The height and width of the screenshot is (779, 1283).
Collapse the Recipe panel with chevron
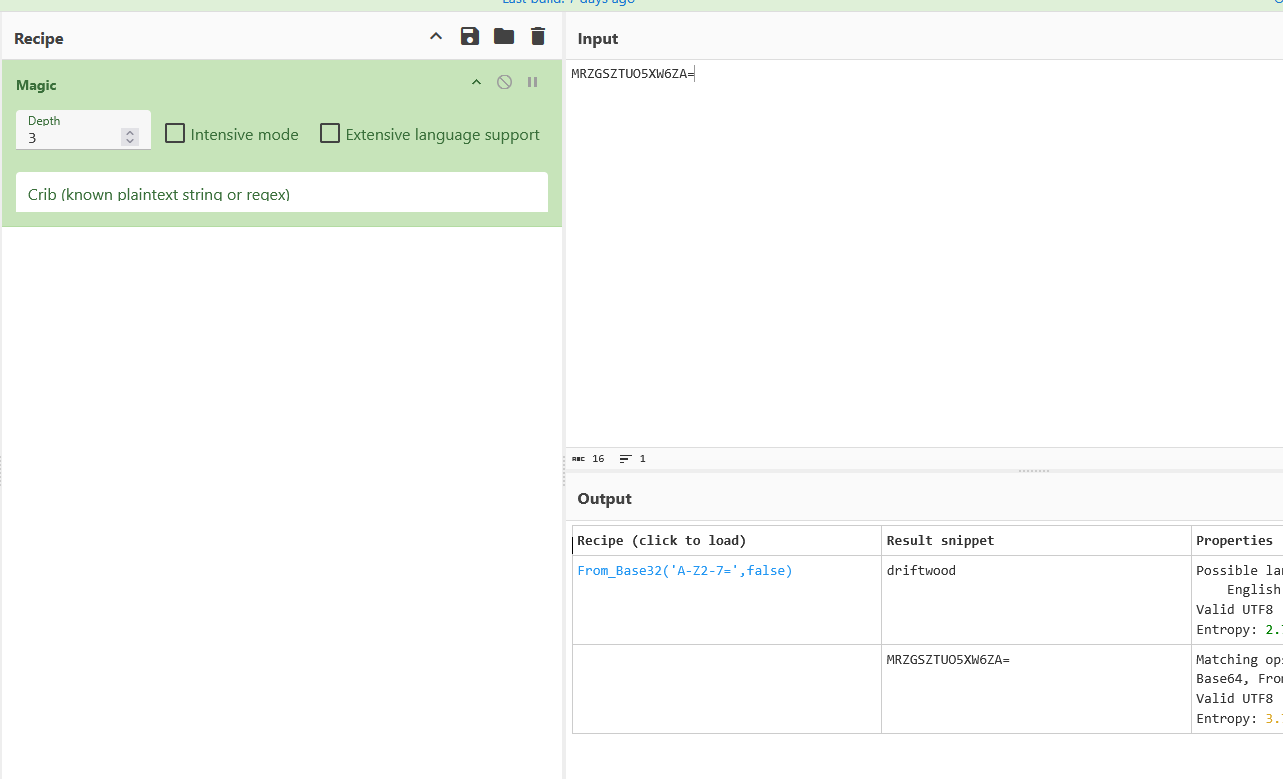coord(435,37)
